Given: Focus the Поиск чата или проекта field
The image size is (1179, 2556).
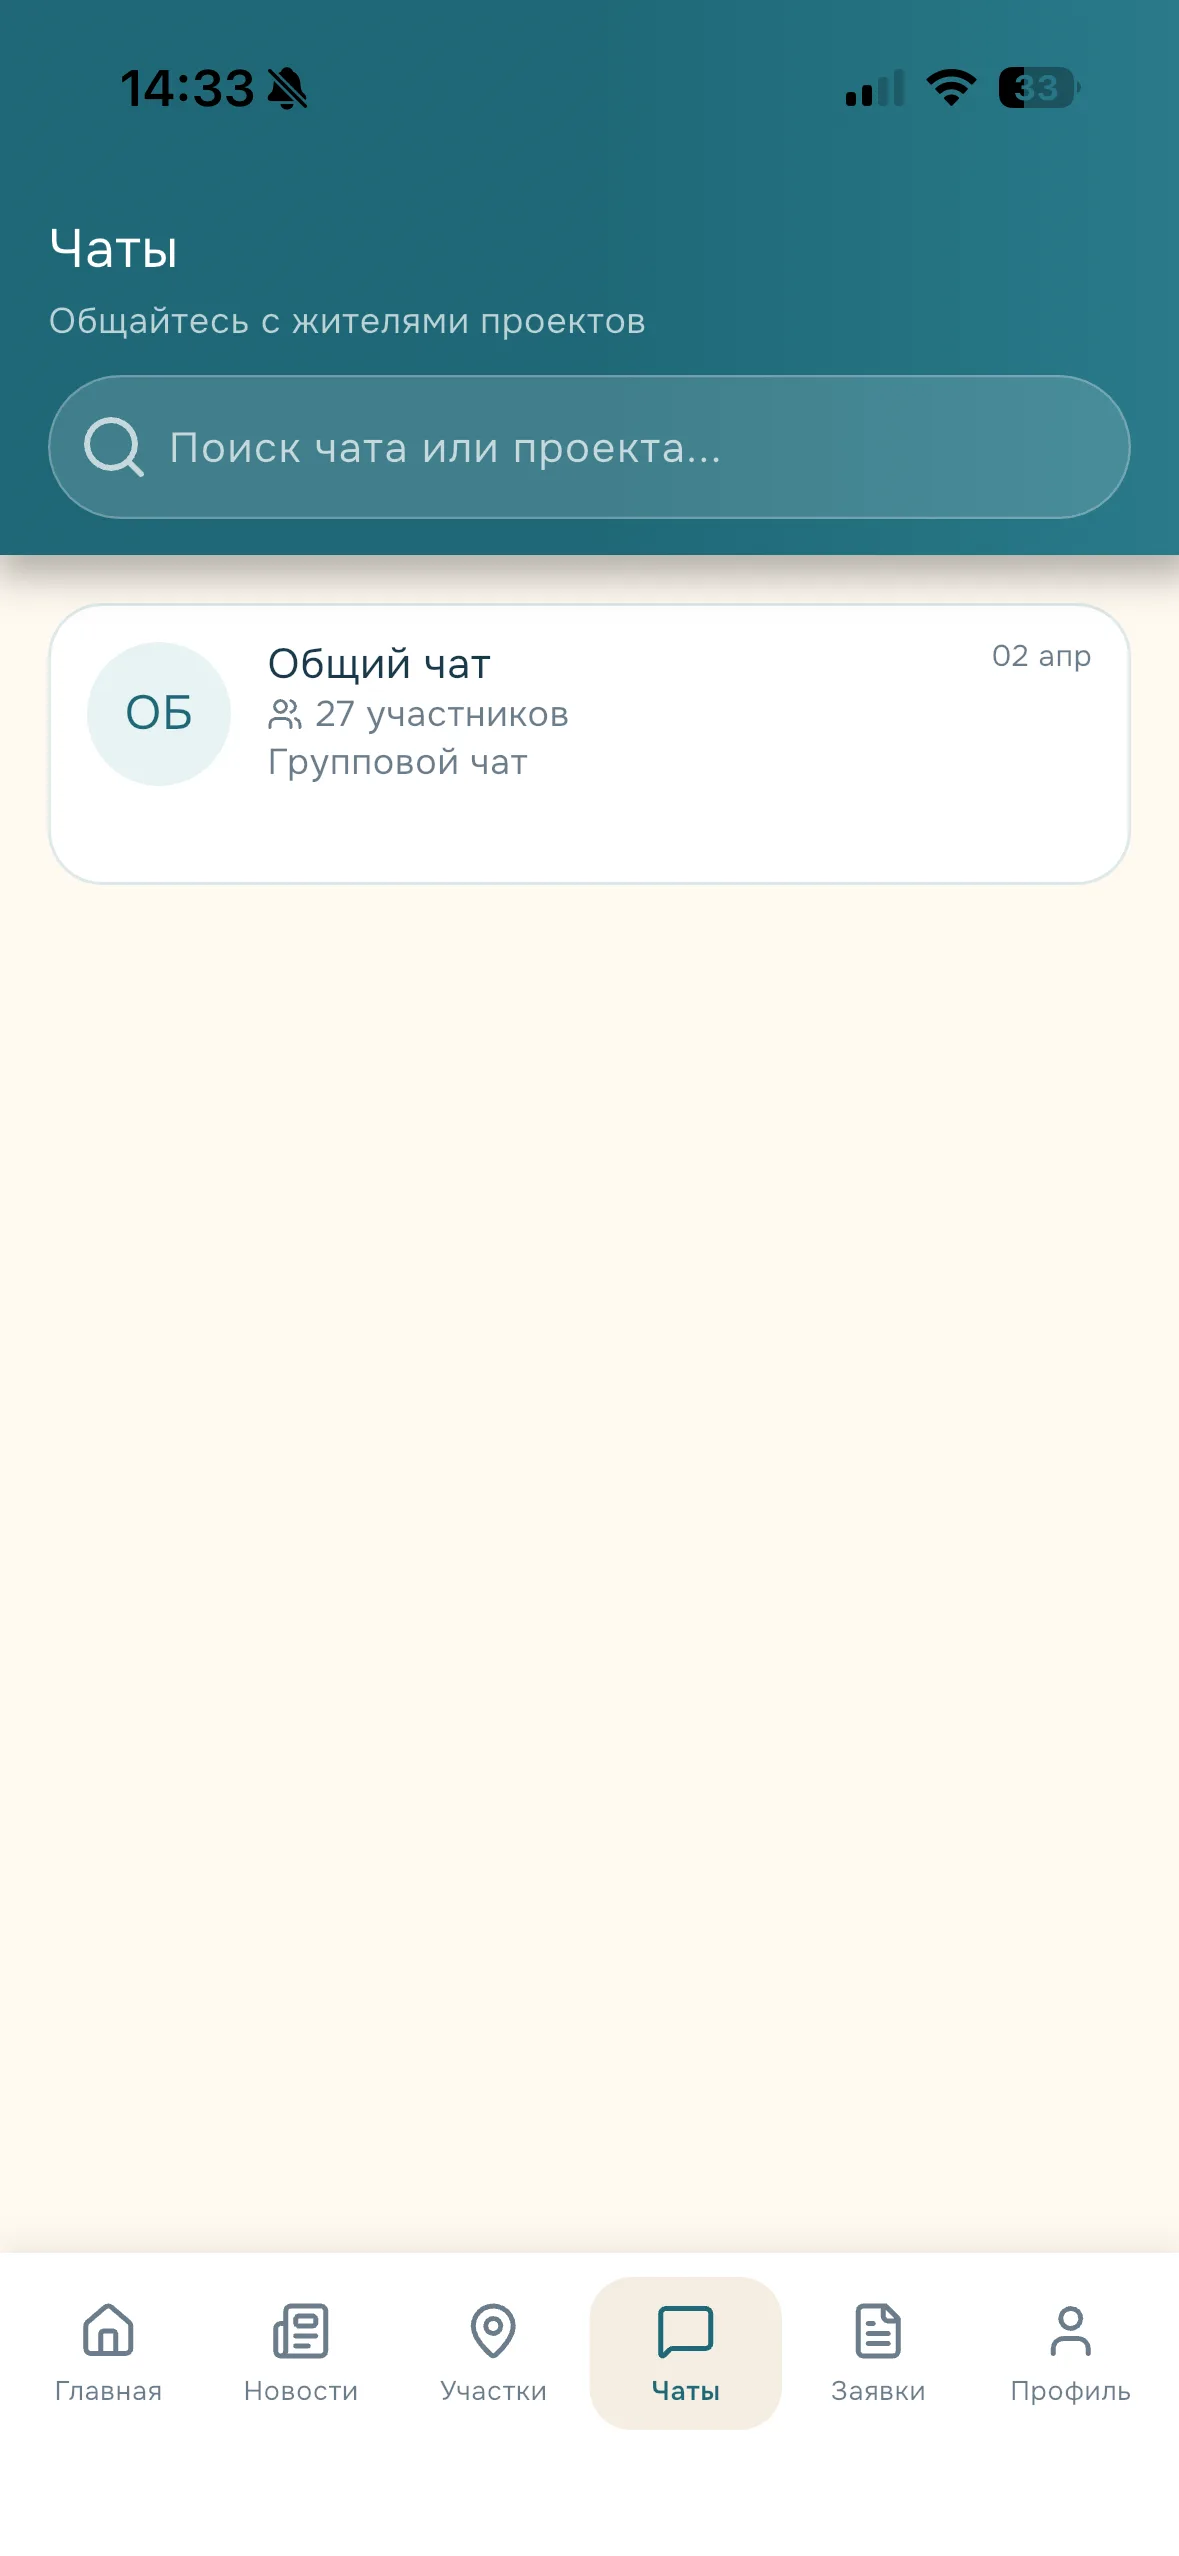Looking at the screenshot, I should tap(589, 447).
